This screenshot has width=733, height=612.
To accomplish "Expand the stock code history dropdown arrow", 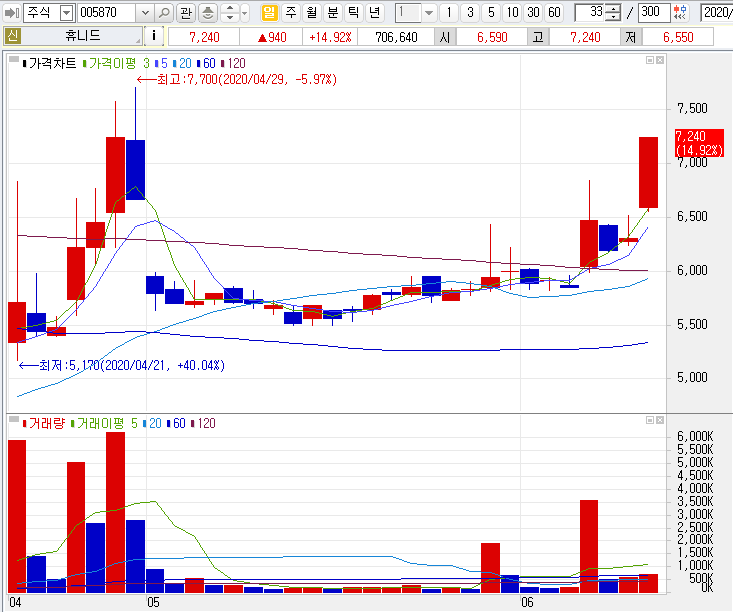I will coord(145,13).
